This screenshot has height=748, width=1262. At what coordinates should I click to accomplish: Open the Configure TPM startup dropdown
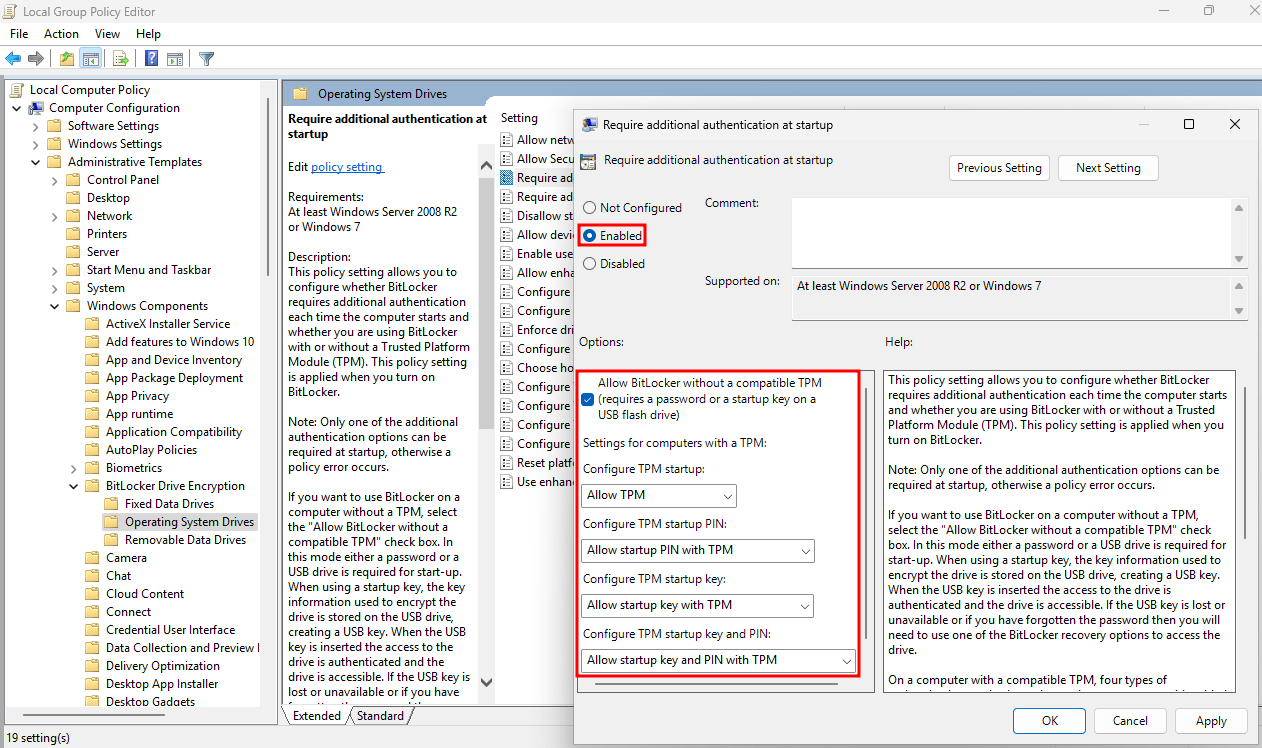(658, 495)
